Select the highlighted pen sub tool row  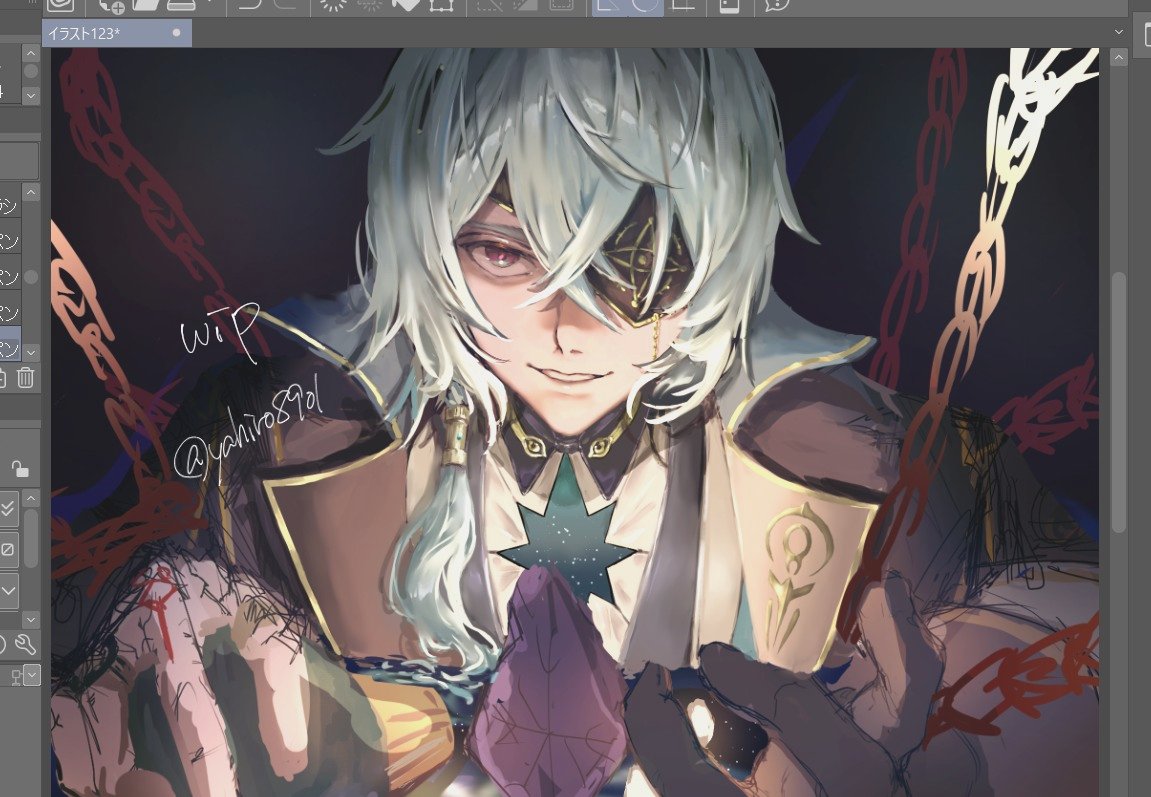tap(10, 344)
